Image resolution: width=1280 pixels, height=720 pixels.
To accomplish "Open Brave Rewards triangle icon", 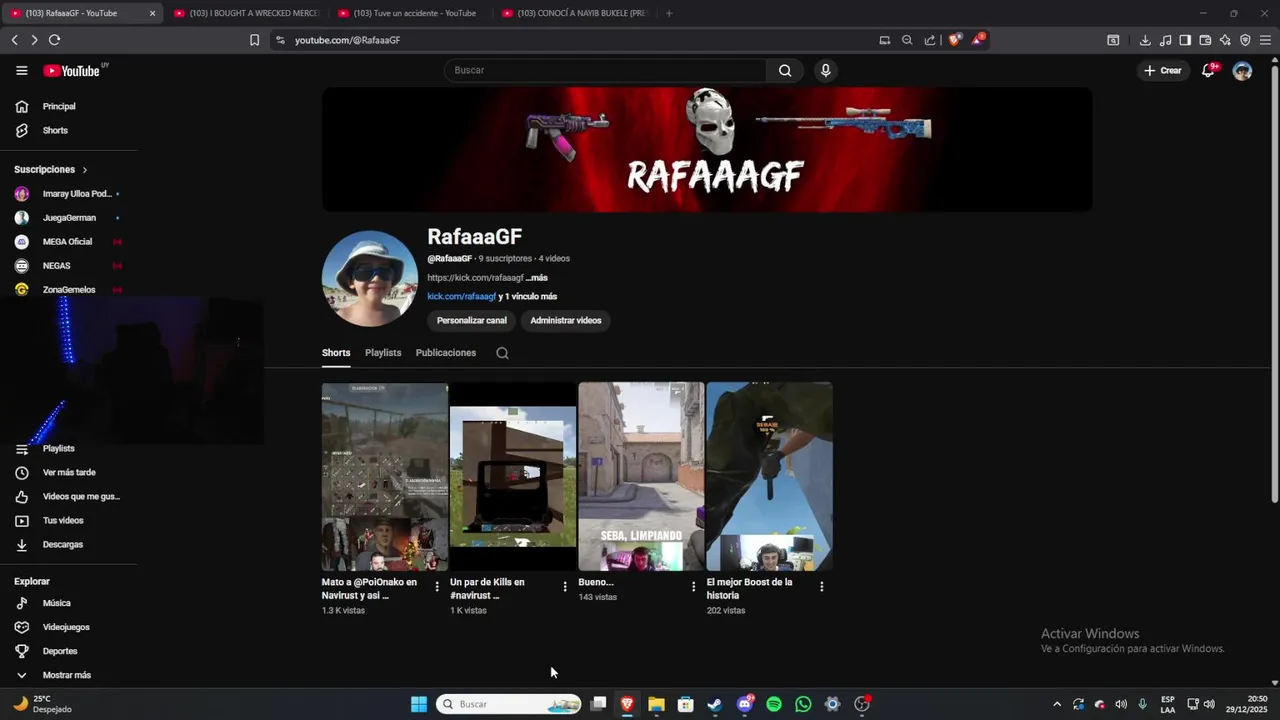I will (x=978, y=40).
